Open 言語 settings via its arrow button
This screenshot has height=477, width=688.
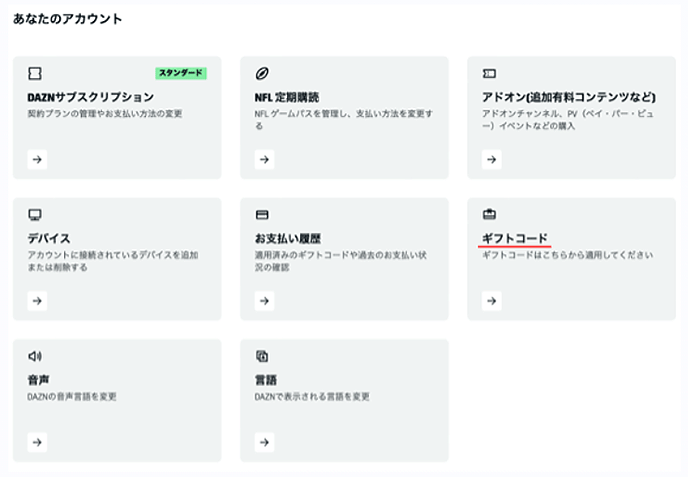265,442
